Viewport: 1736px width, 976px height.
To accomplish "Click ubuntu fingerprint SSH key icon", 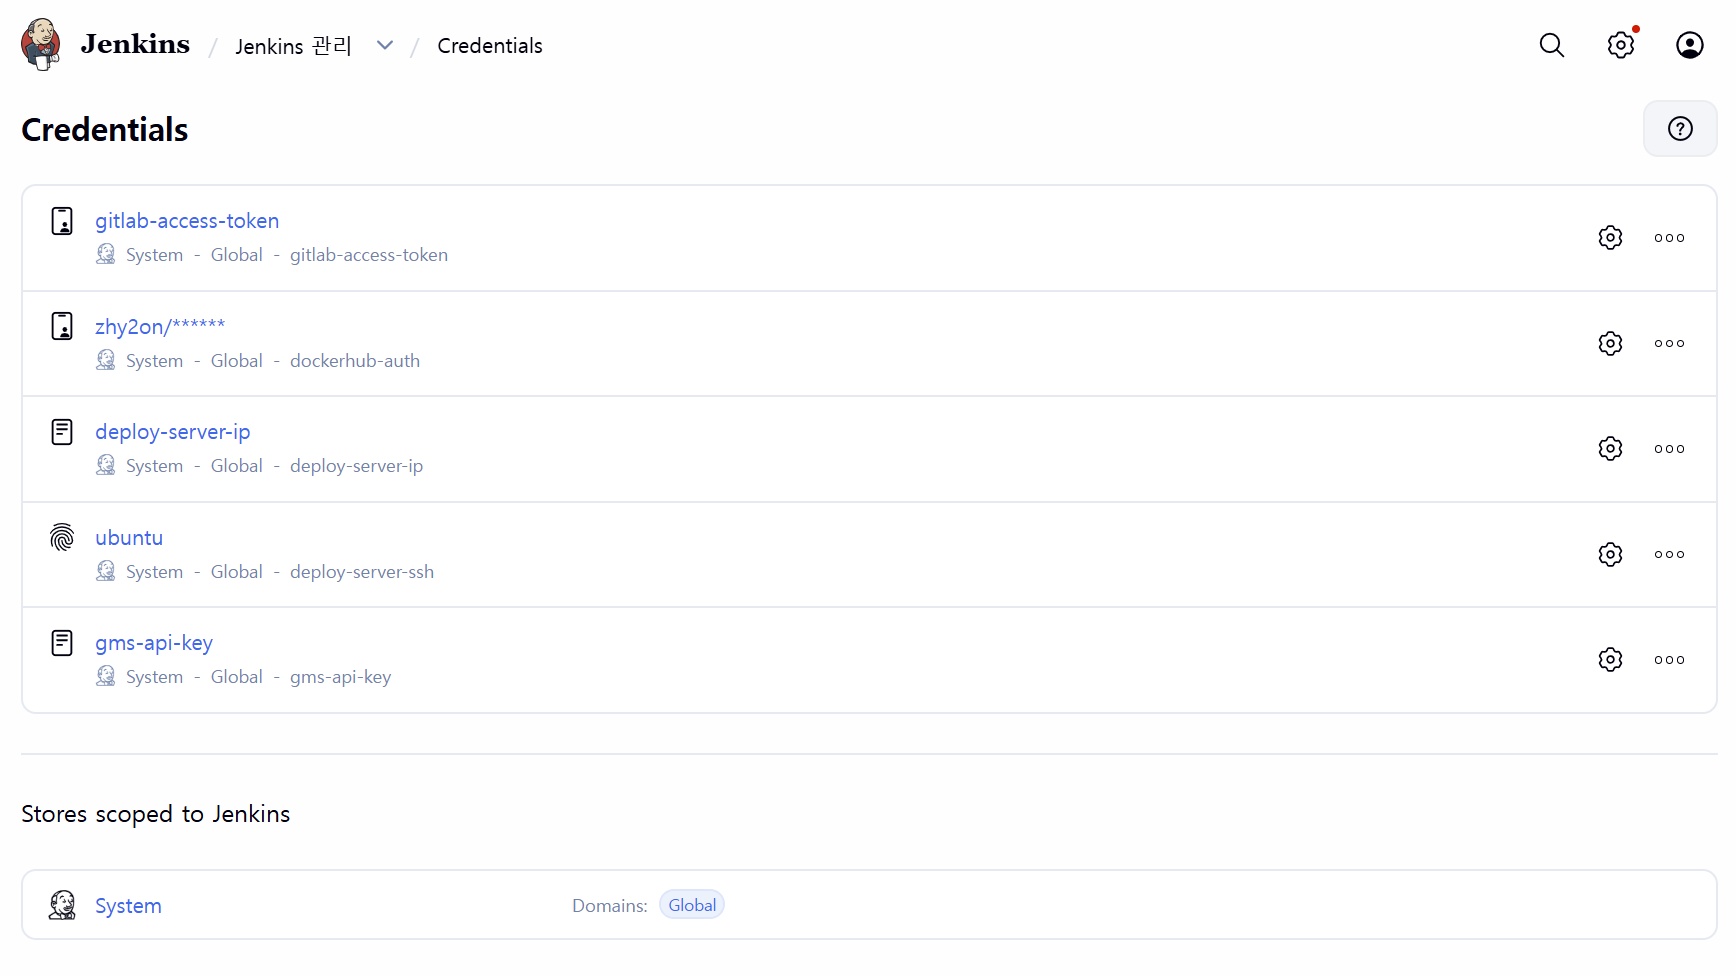I will 62,537.
